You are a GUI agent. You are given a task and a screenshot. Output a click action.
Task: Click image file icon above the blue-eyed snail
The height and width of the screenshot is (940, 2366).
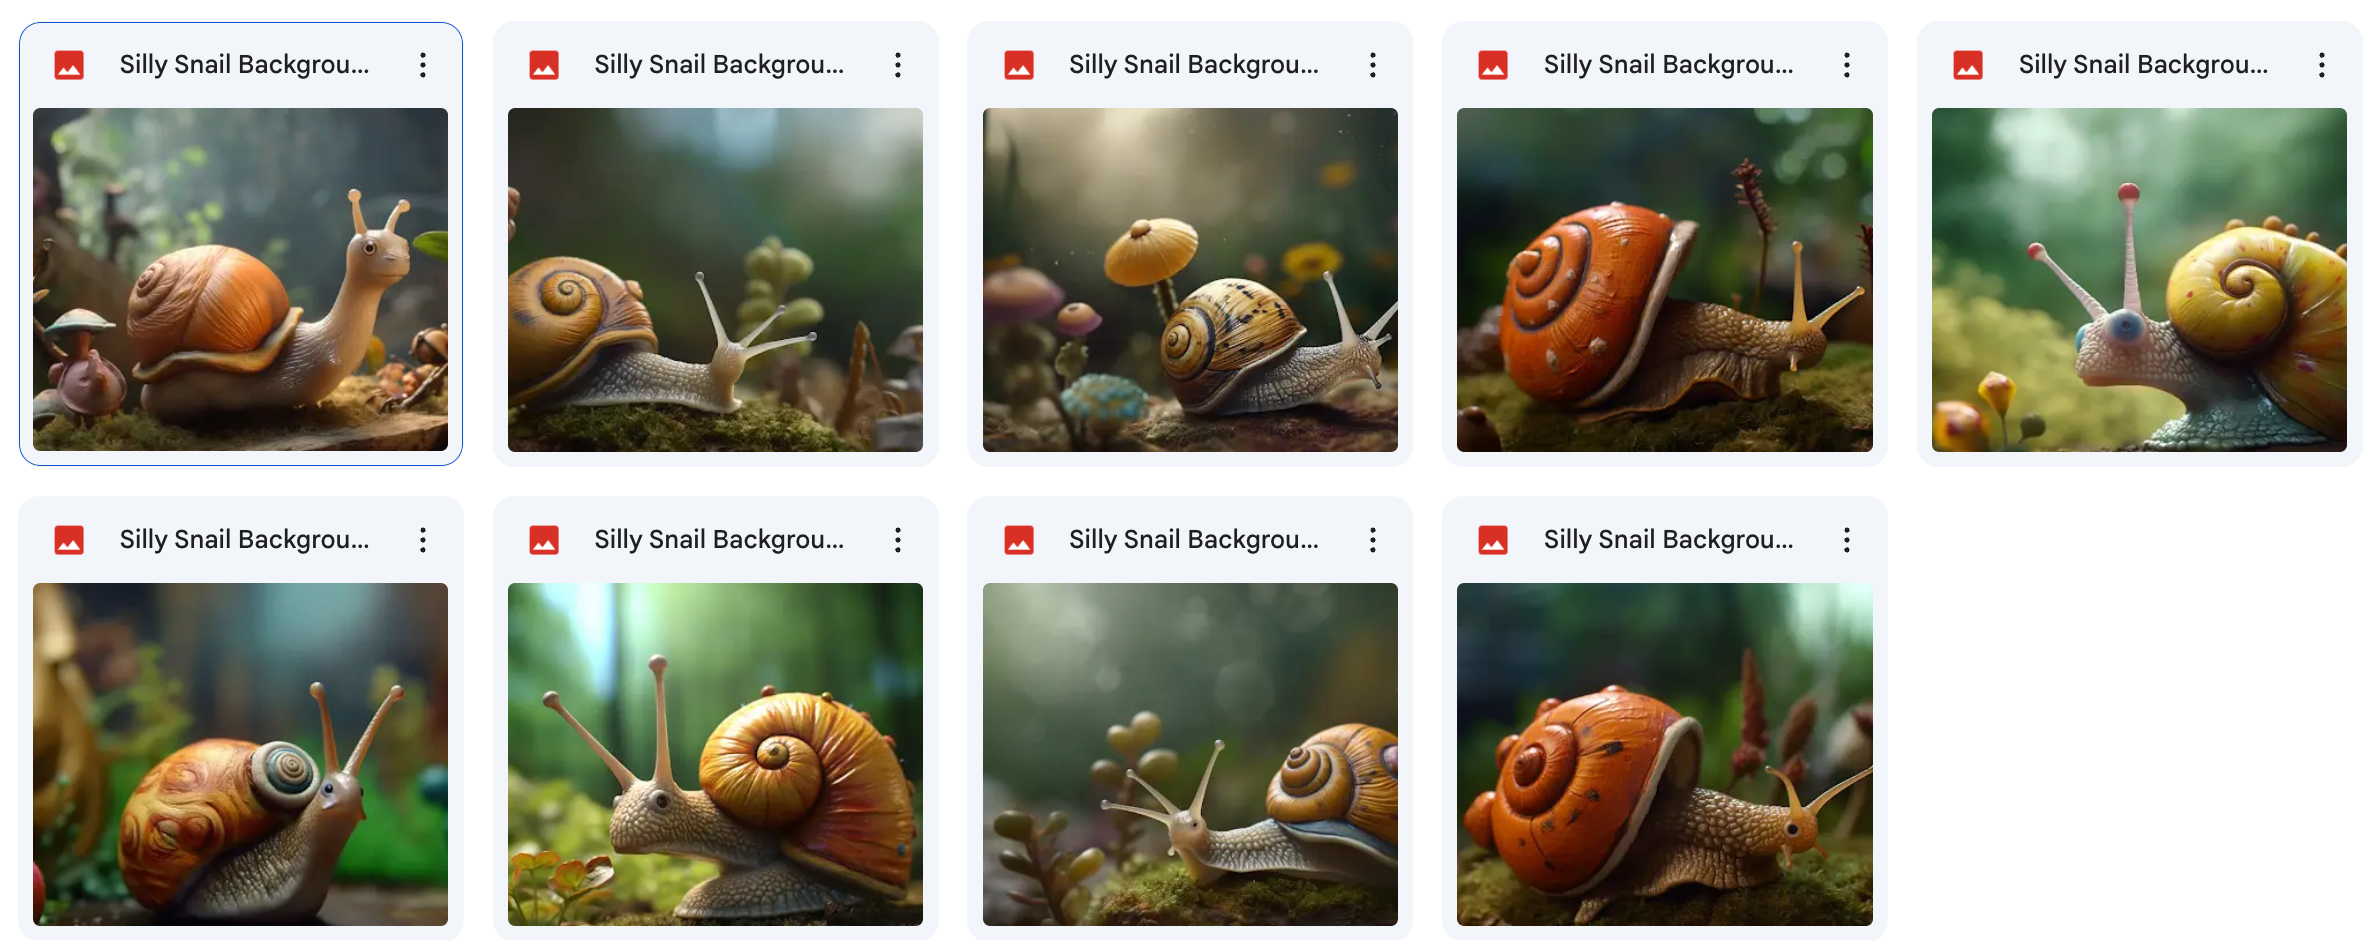(x=1967, y=65)
